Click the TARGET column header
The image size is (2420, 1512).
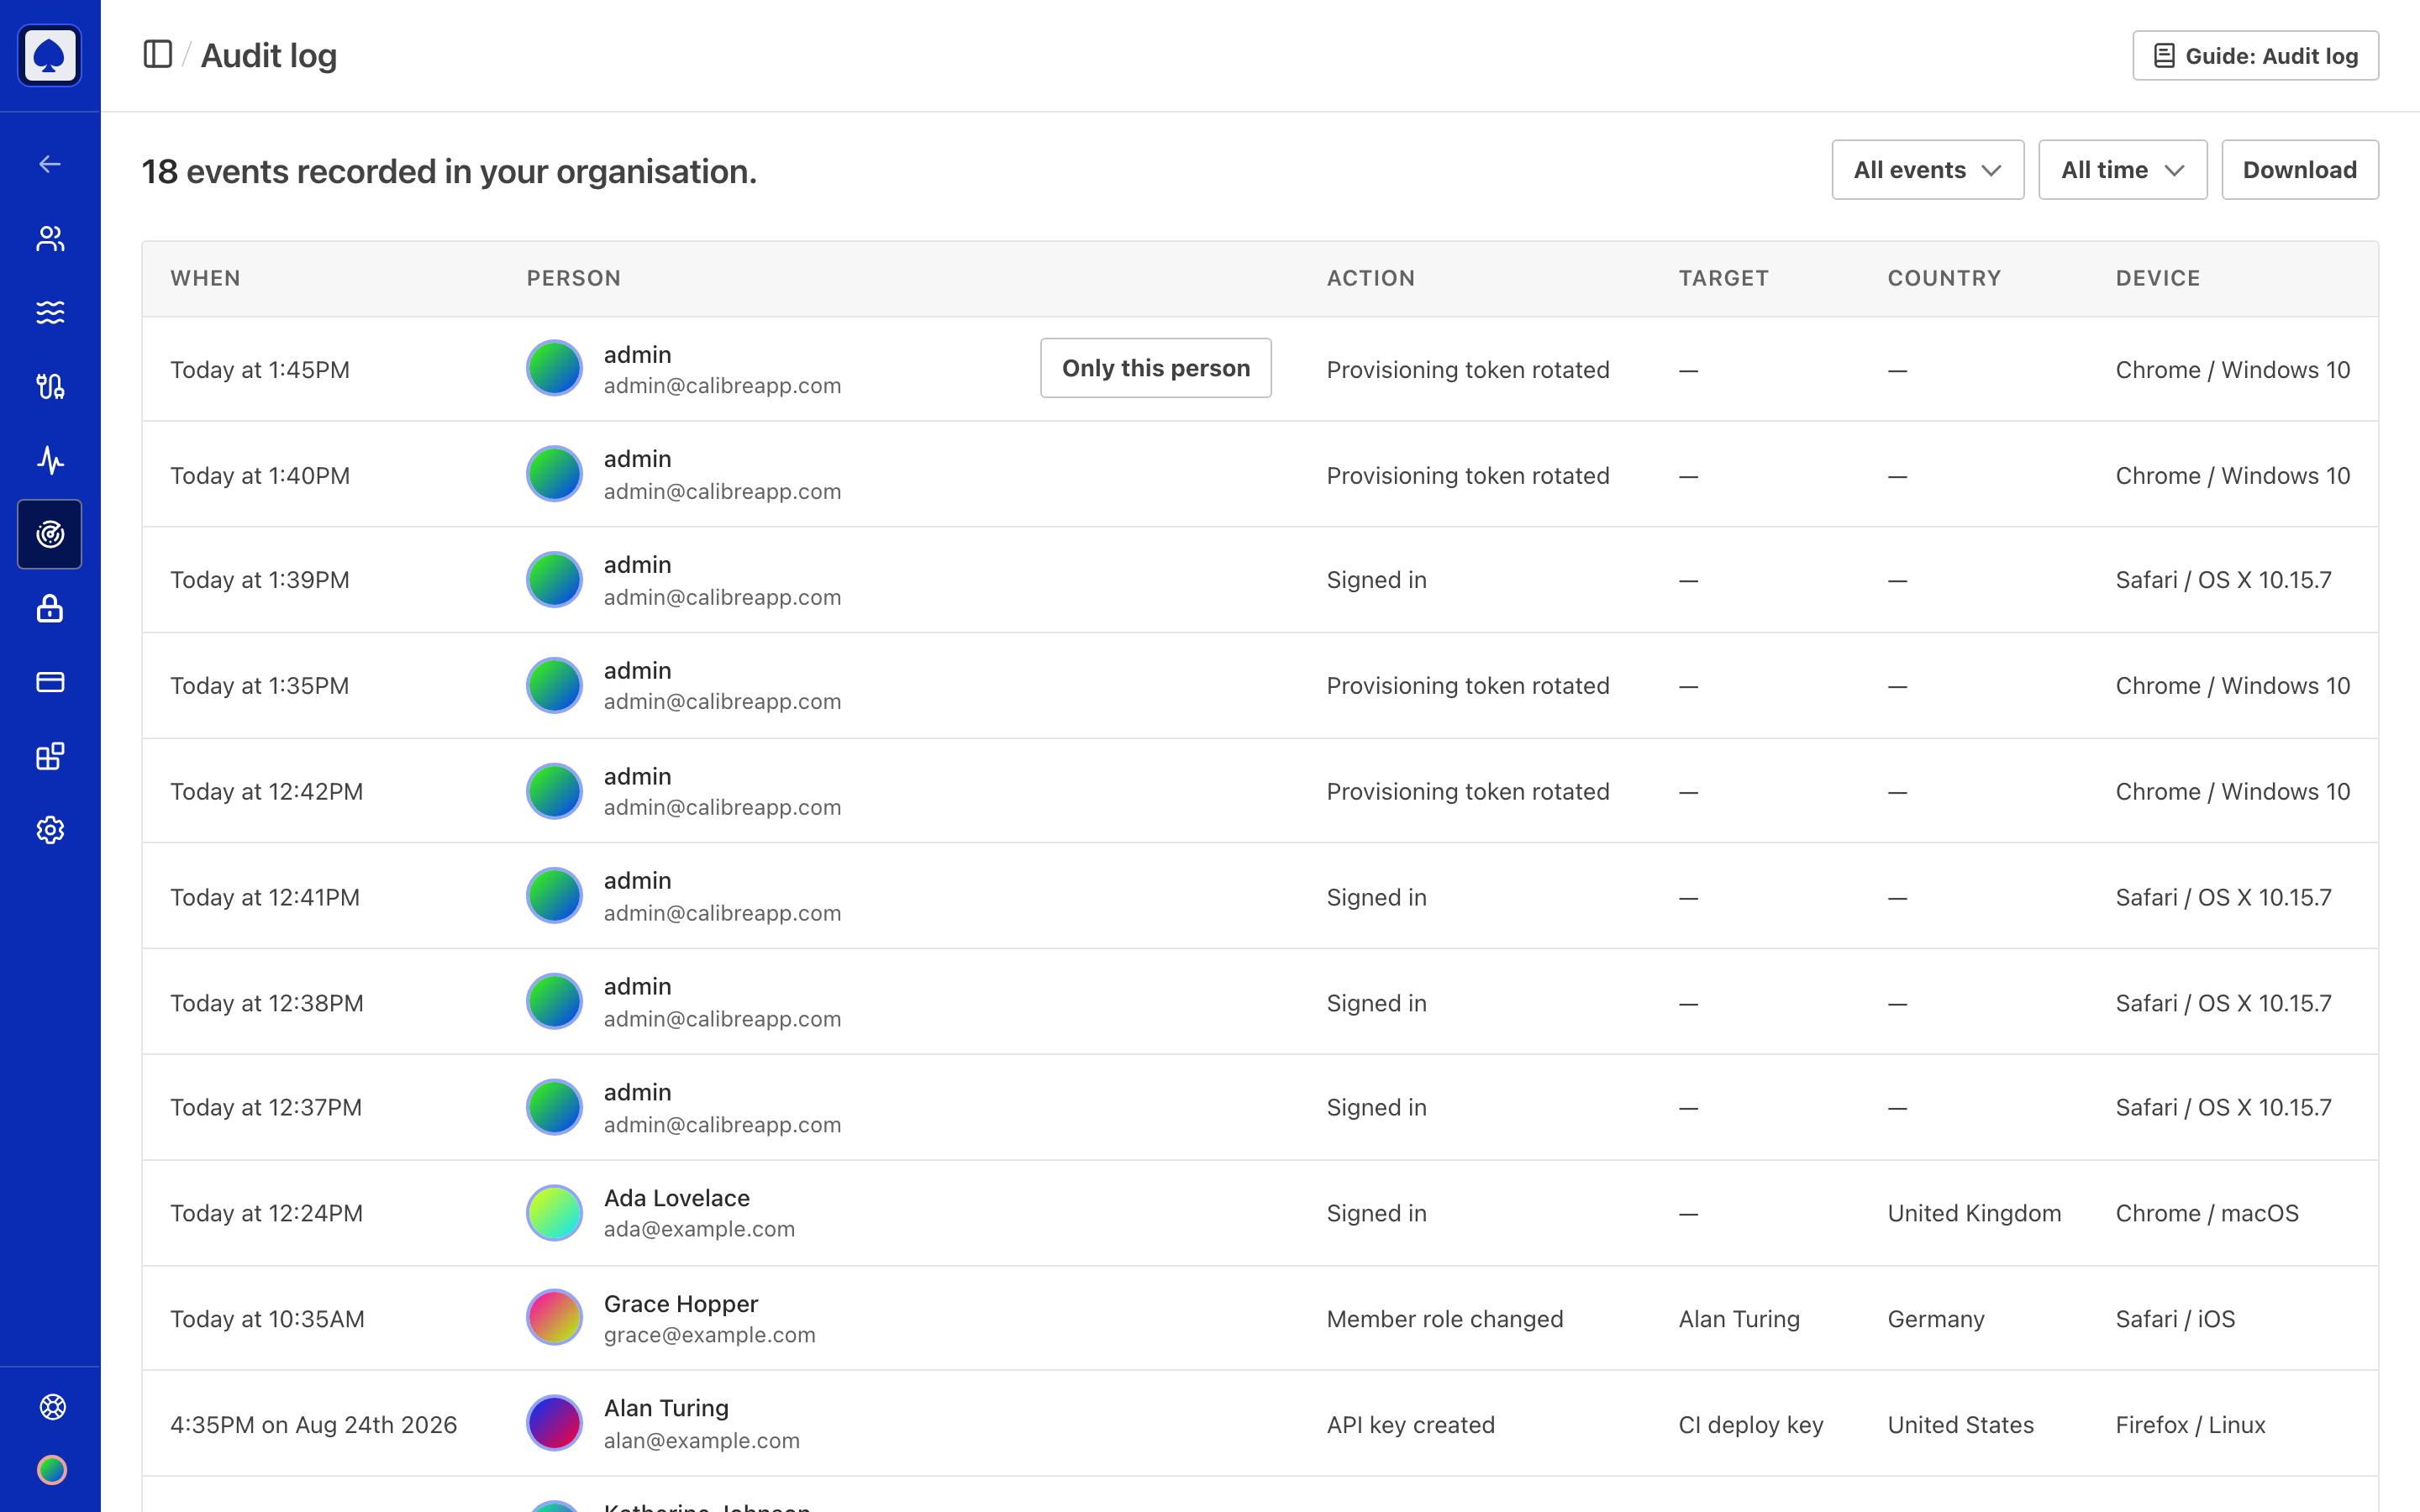coord(1723,278)
